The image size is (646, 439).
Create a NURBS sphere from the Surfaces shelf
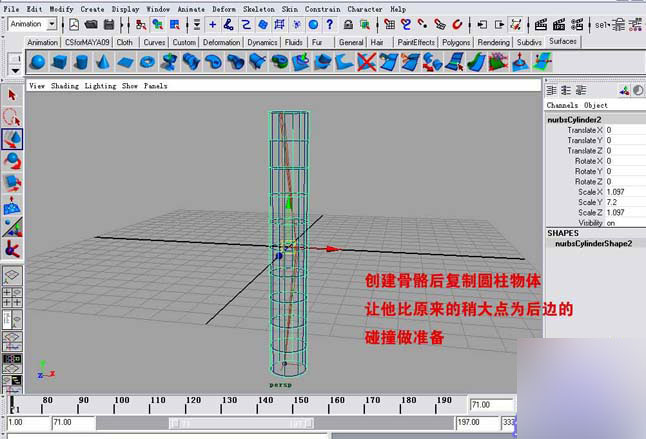[37, 62]
